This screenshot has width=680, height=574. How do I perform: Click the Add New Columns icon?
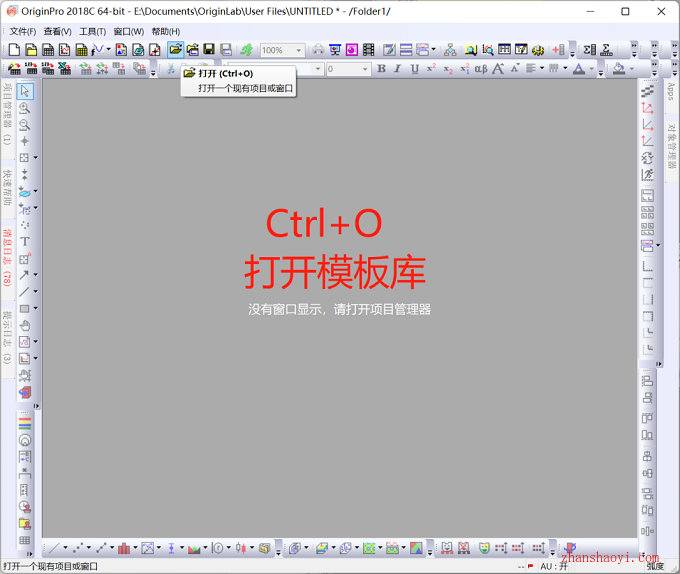[558, 50]
